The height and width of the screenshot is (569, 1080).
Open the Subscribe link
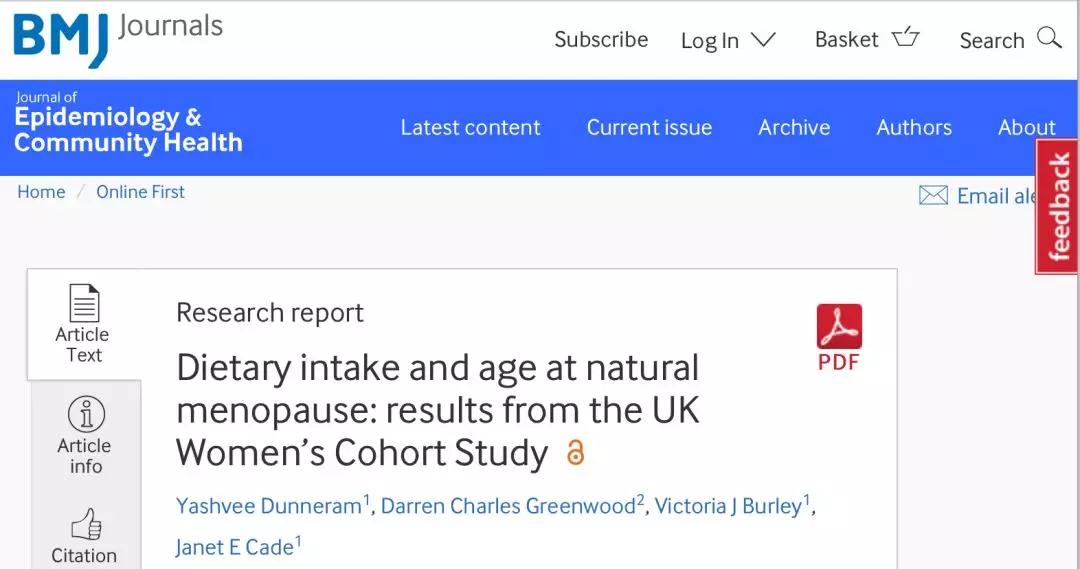point(601,40)
